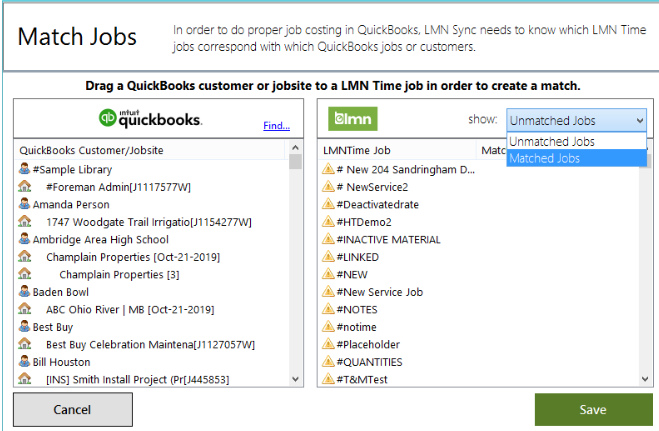Click the customer icon beside Ambridge Area High School

[24, 239]
